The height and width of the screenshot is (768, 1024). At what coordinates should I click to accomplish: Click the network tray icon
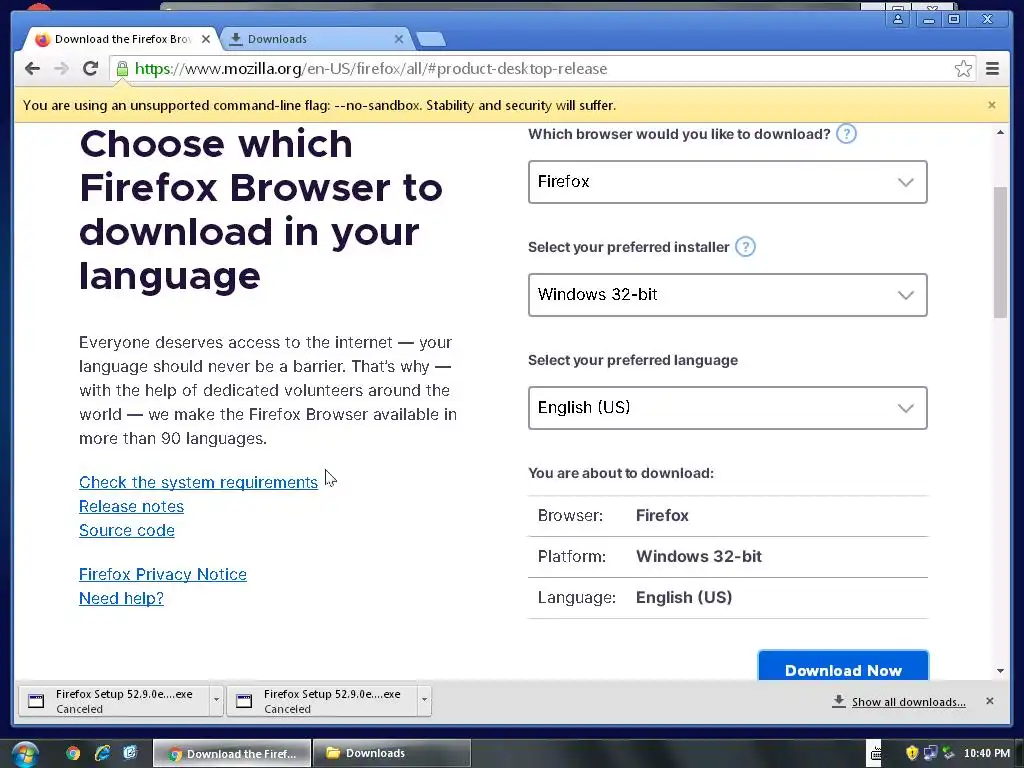(x=930, y=753)
